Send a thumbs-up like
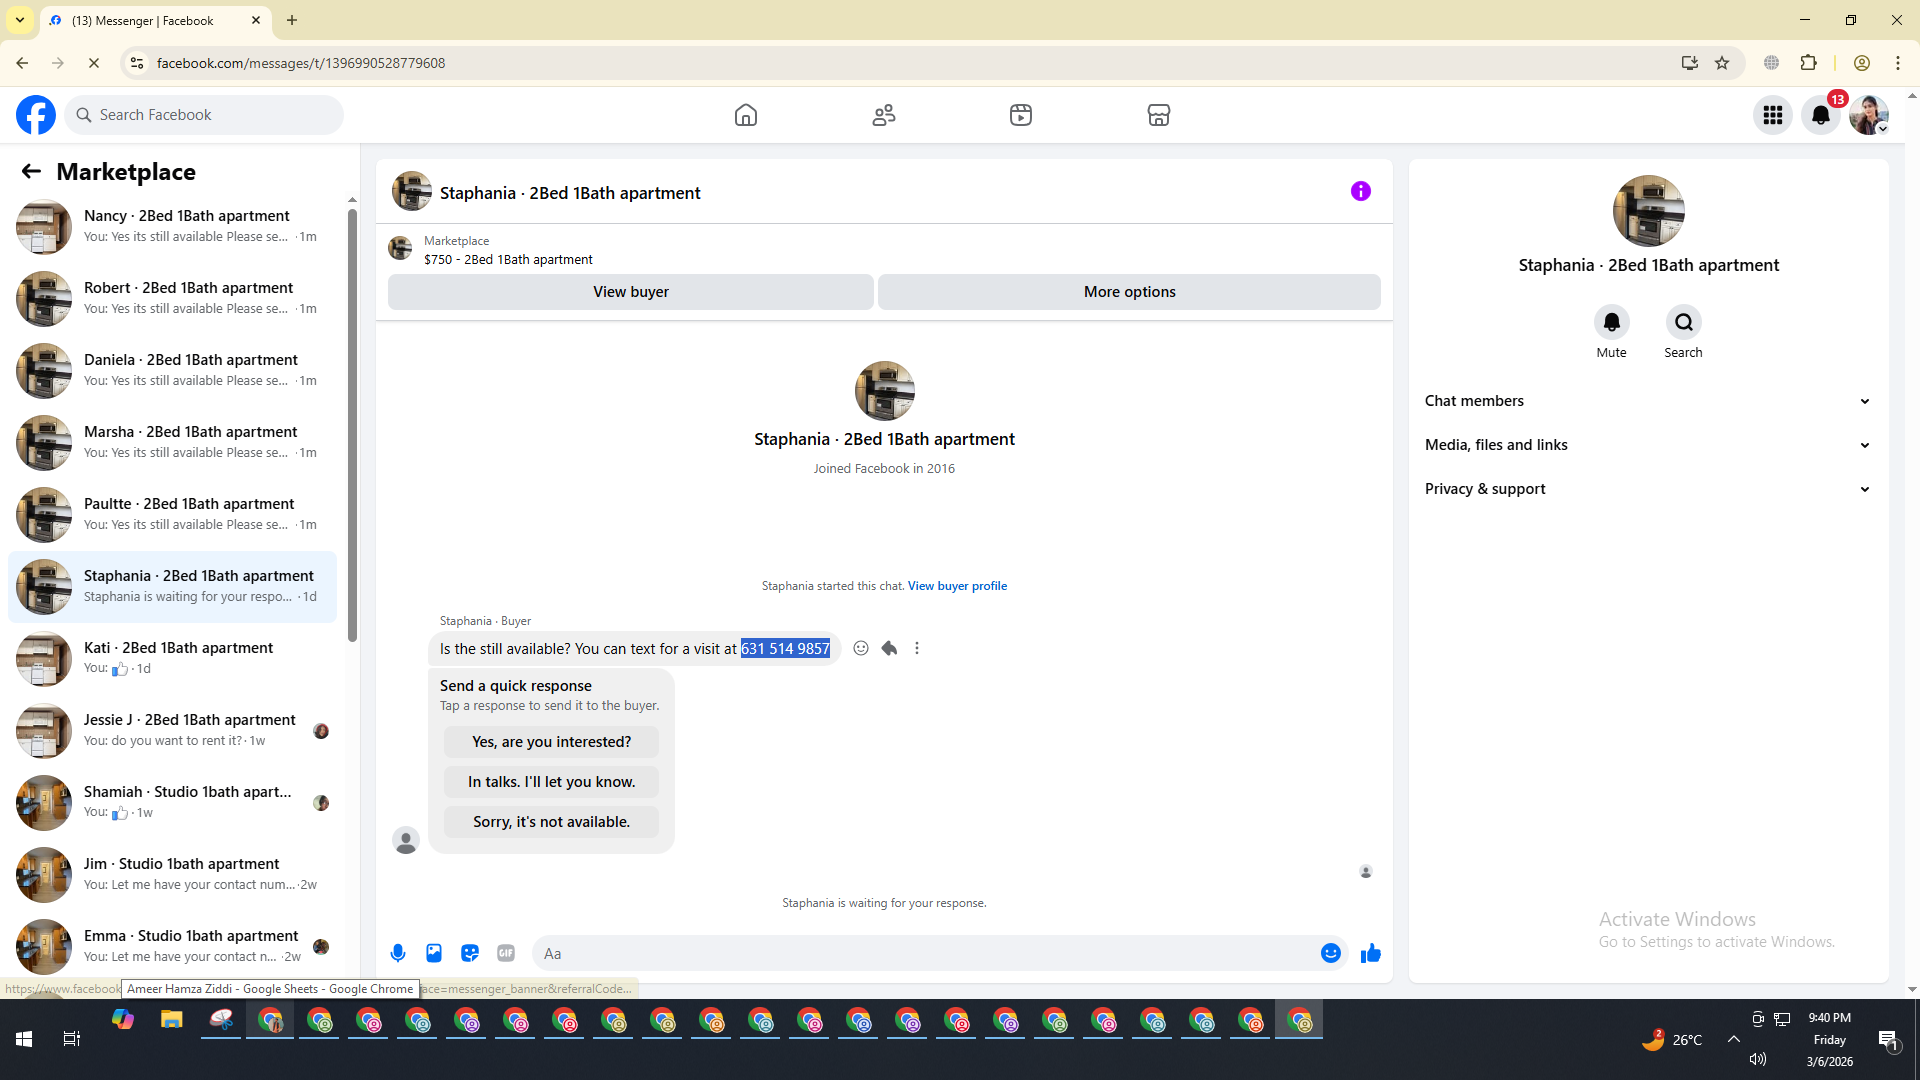Viewport: 1920px width, 1080px height. pos(1370,953)
